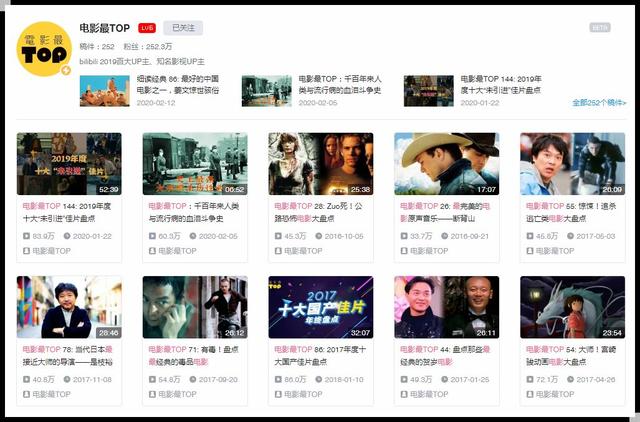The width and height of the screenshot is (640, 422).
Task: Open uploader 电影最TOP under the 17:07 video
Action: [429, 251]
